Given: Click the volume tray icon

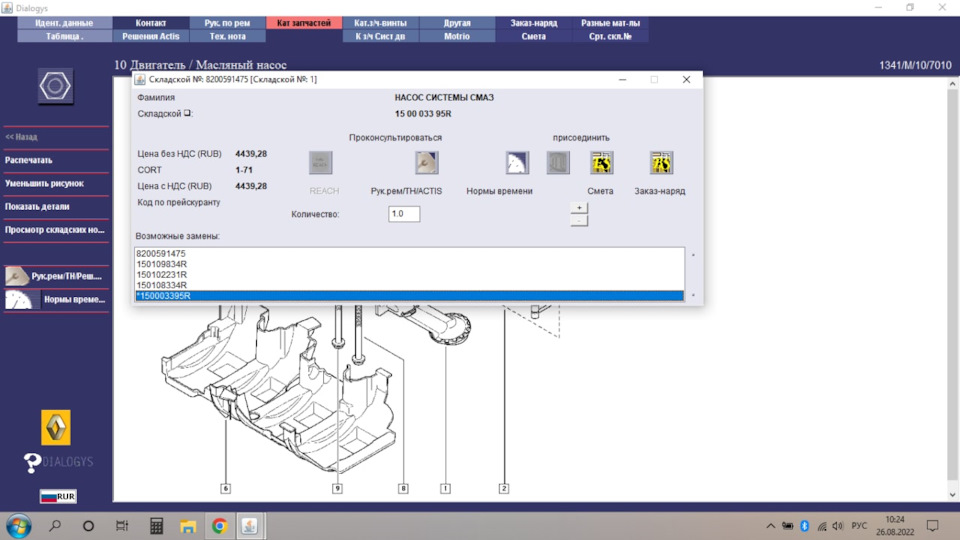Looking at the screenshot, I should [x=838, y=526].
